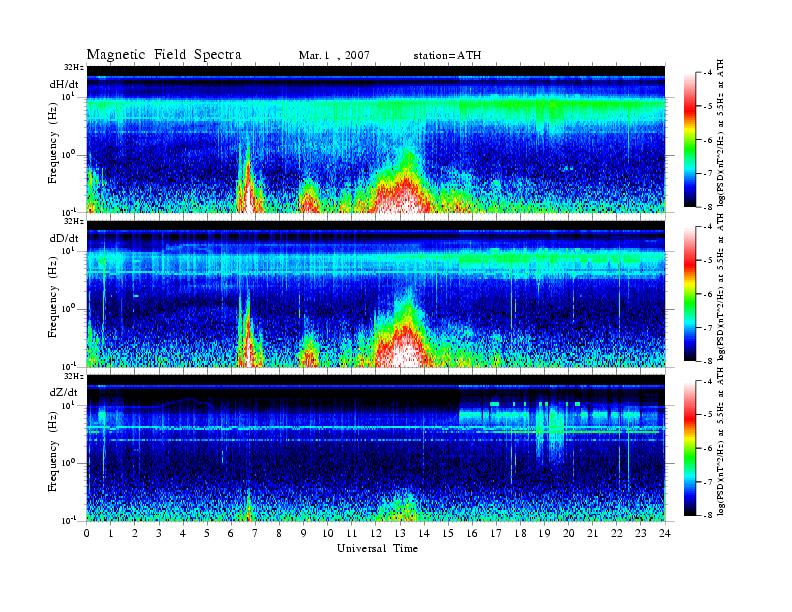Screen dimensions: 792x612
Task: Click hour 7 on the Universal Time axis
Action: click(x=255, y=533)
